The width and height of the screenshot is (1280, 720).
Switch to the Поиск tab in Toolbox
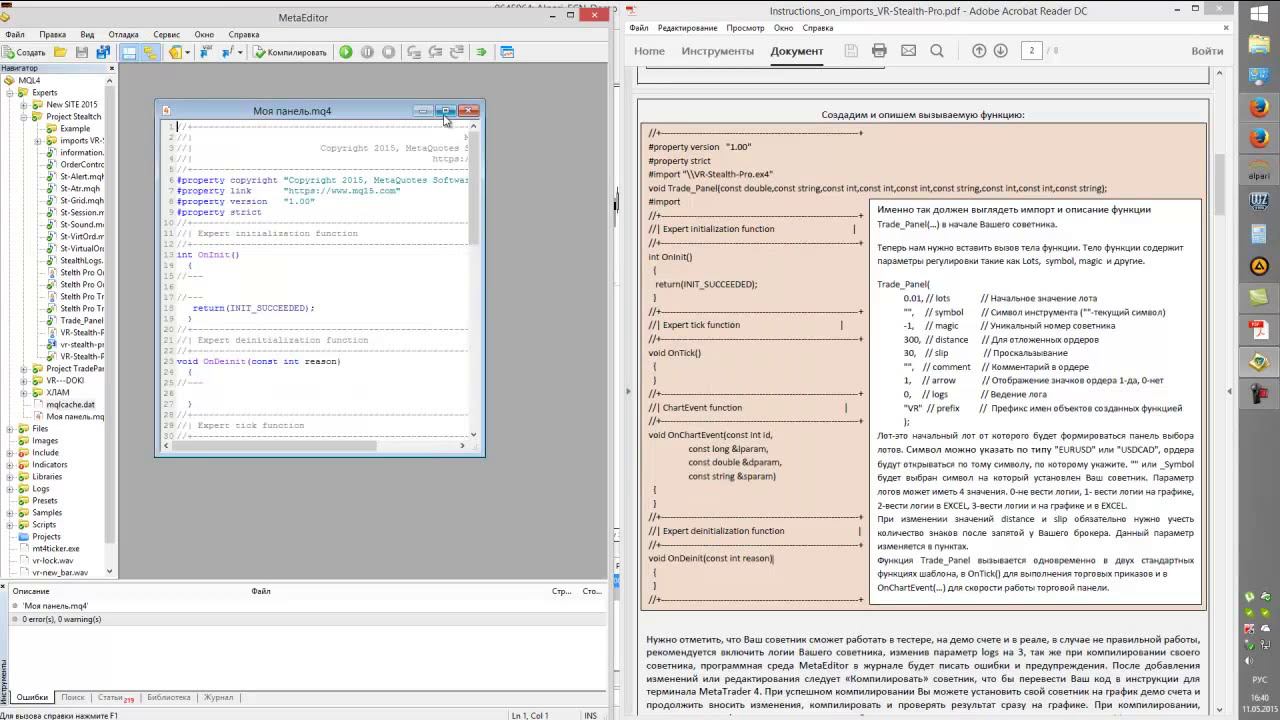pos(72,697)
